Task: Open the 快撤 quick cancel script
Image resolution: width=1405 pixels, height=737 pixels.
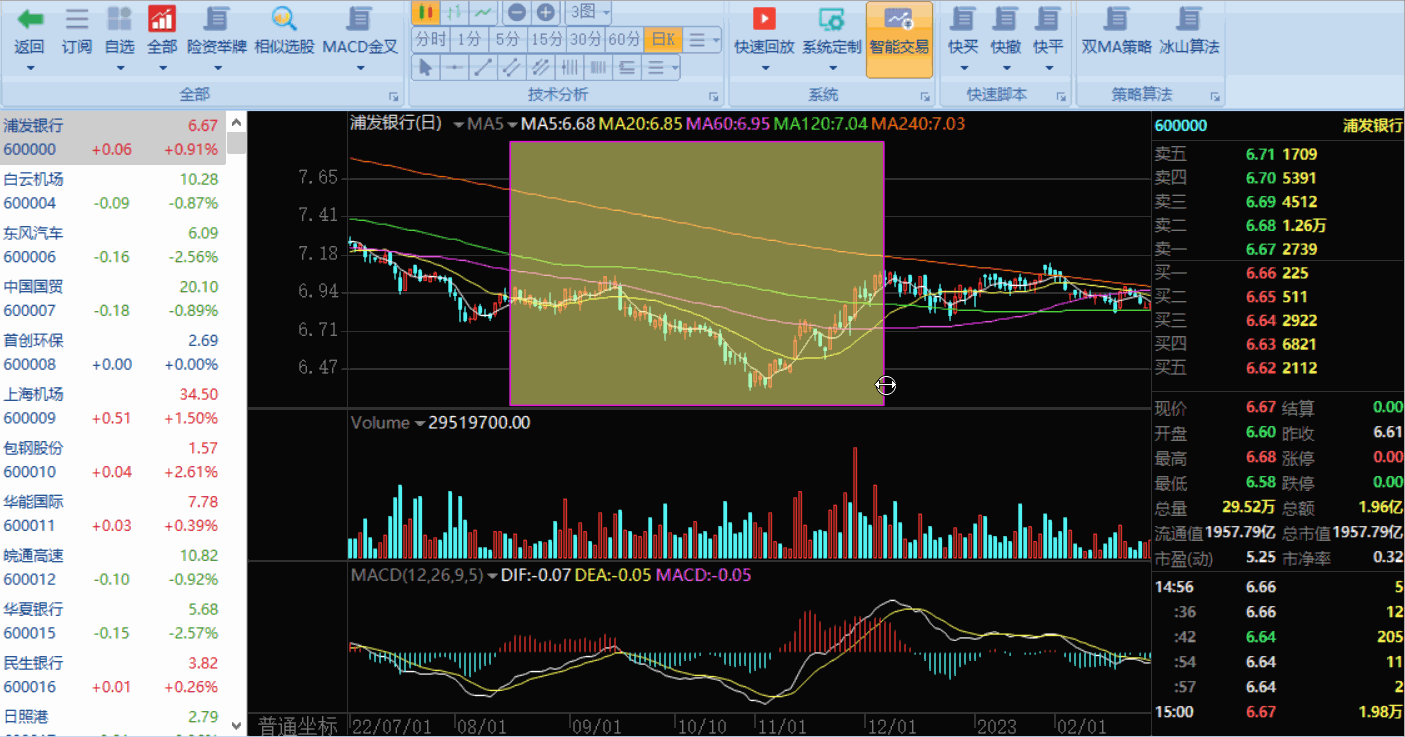Action: point(1006,18)
